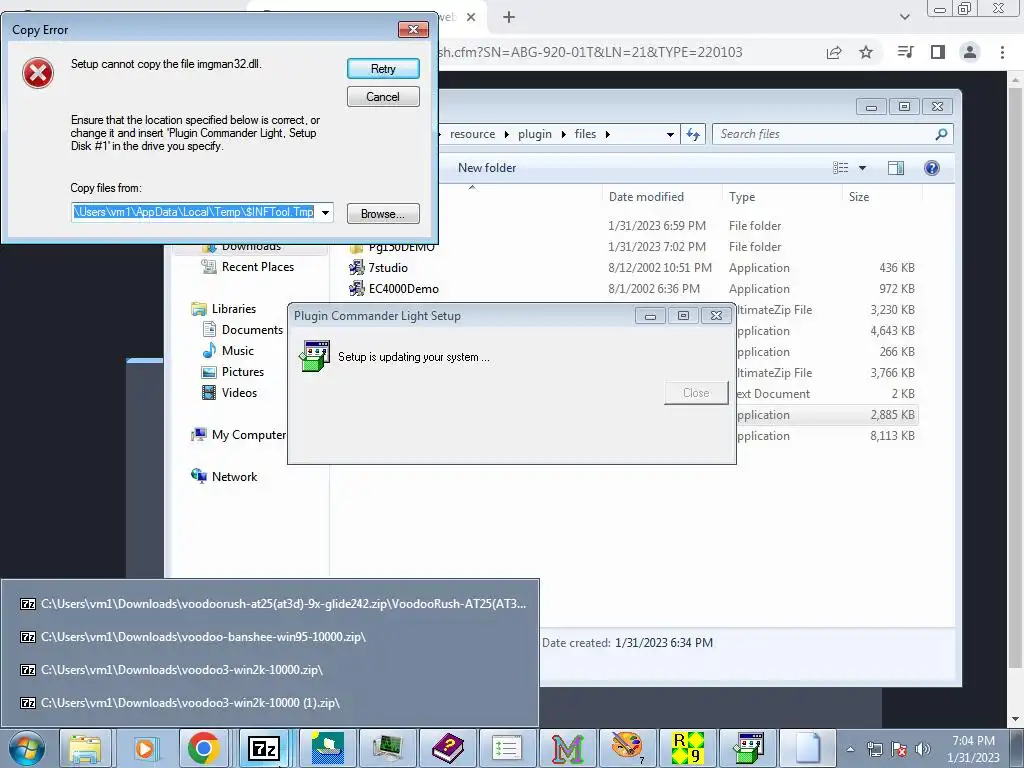Click the Plugin Commander setup computer icon

(315, 356)
